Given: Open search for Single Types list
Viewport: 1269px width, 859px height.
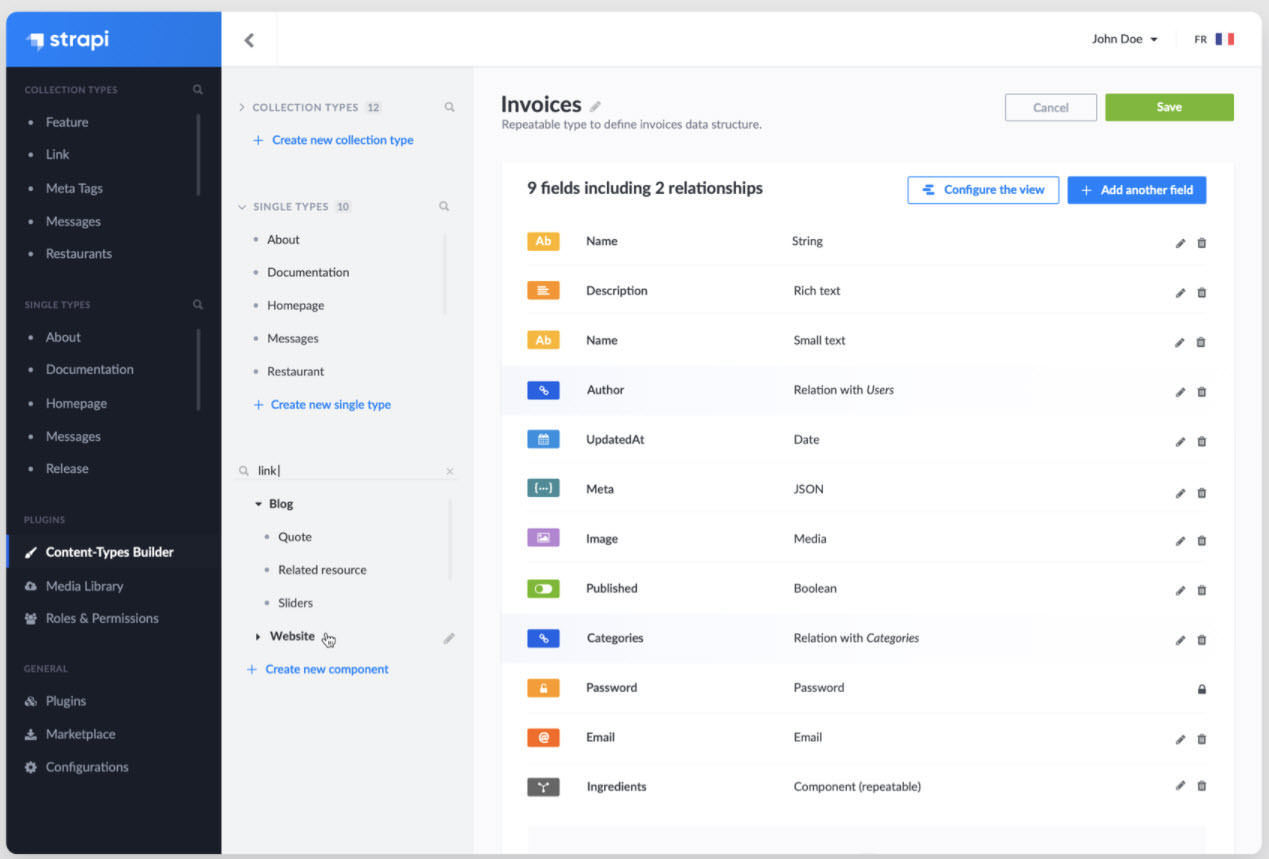Looking at the screenshot, I should (444, 207).
